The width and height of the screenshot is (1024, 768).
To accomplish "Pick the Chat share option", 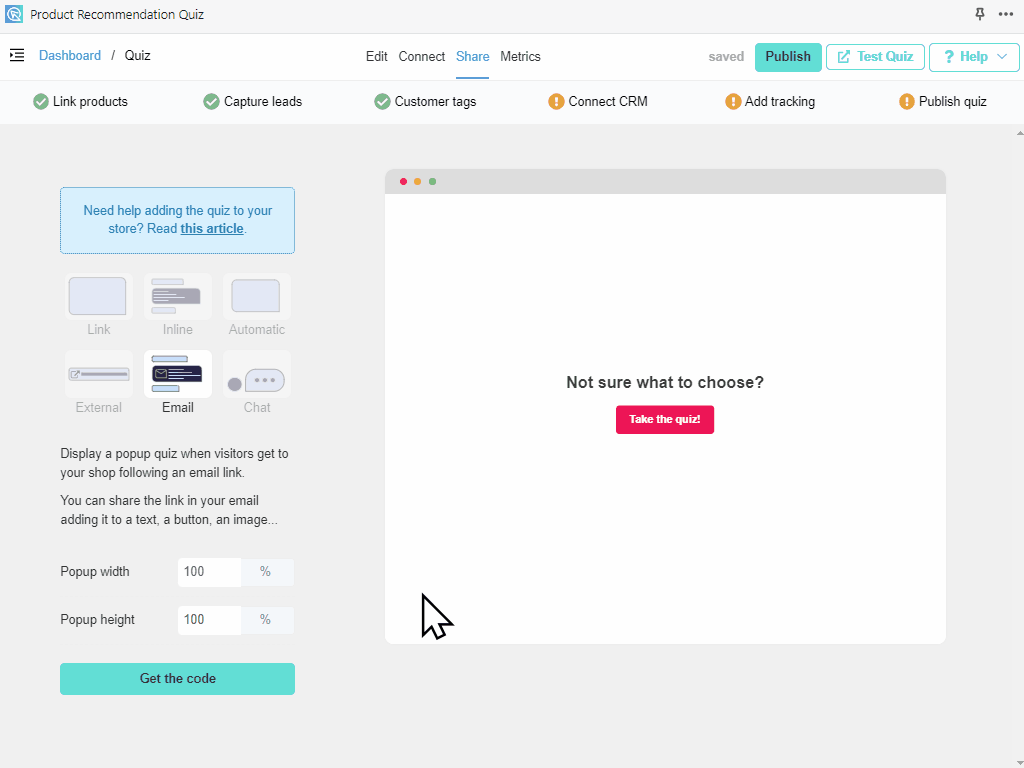I will (x=257, y=383).
